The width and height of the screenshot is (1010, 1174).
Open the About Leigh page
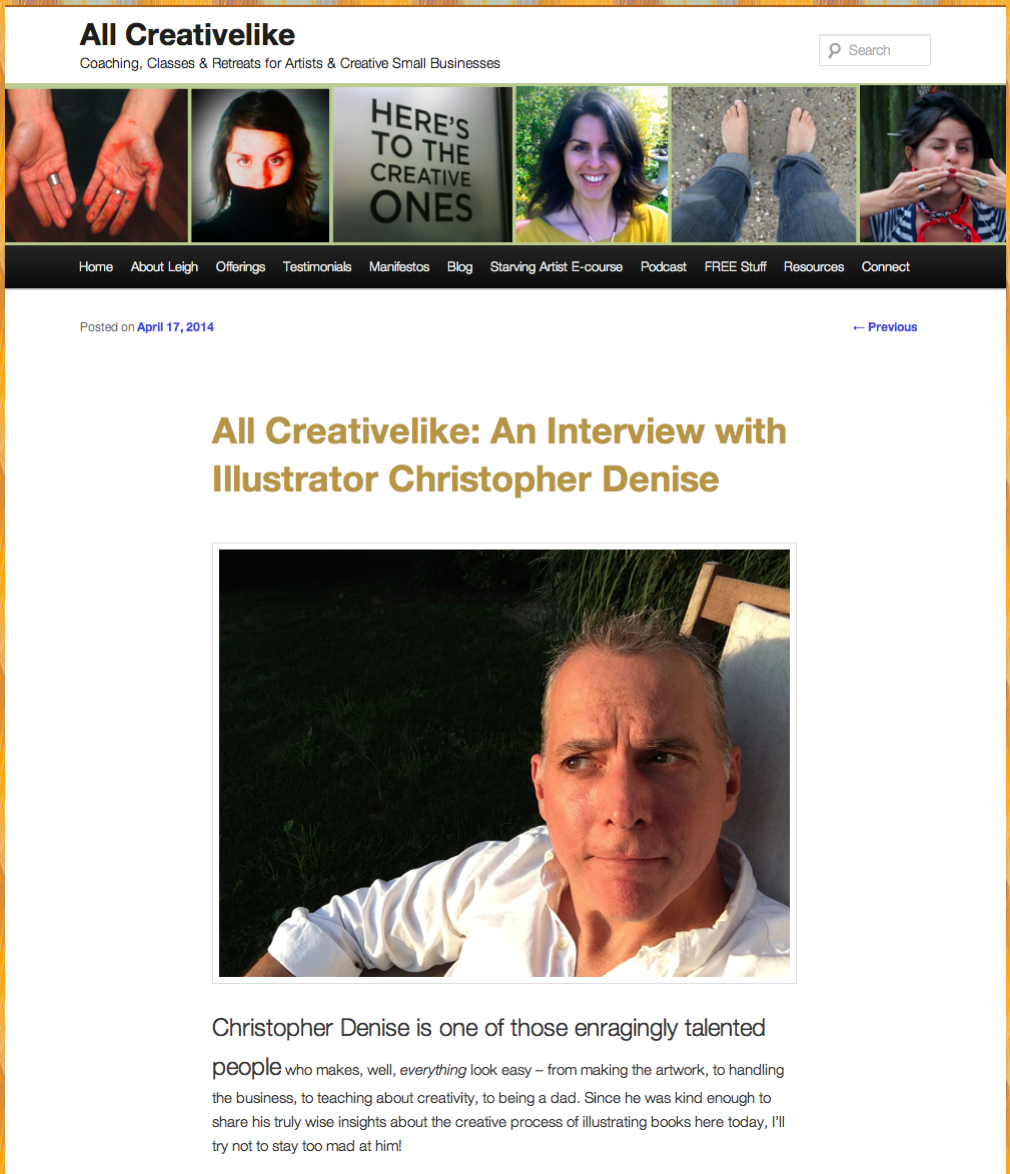pyautogui.click(x=164, y=267)
